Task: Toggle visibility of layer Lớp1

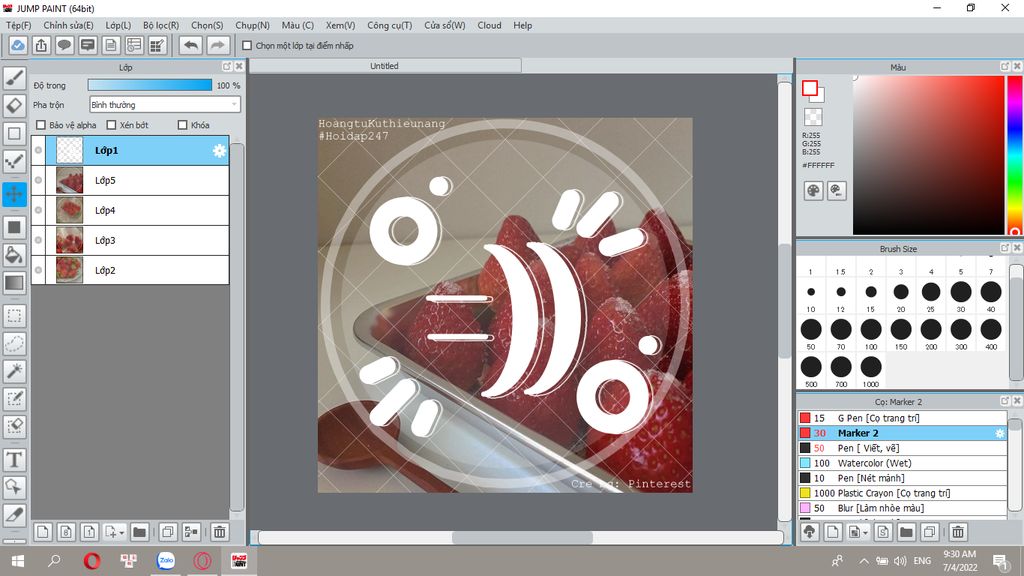Action: click(39, 150)
